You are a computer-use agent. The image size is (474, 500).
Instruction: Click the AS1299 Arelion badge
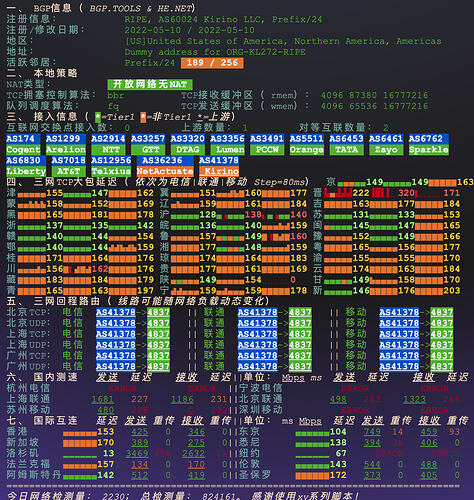[x=66, y=144]
